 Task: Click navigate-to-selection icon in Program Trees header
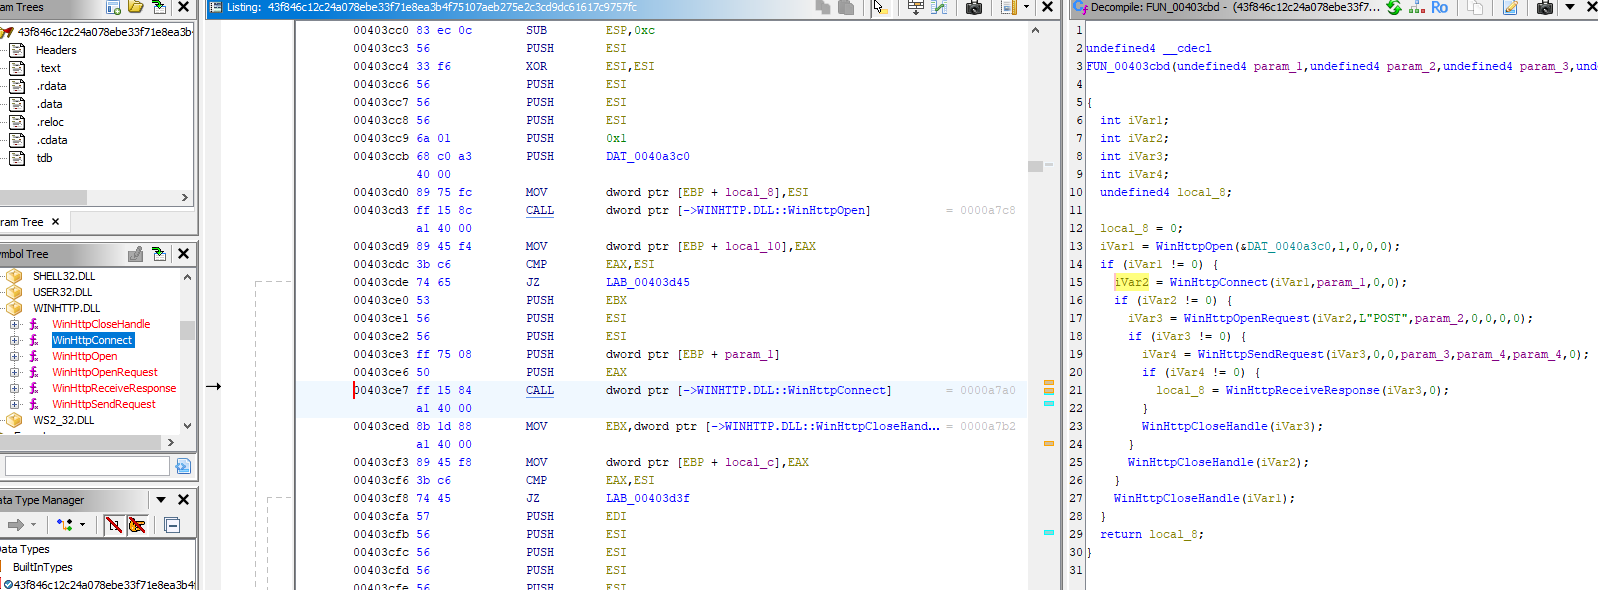[158, 7]
